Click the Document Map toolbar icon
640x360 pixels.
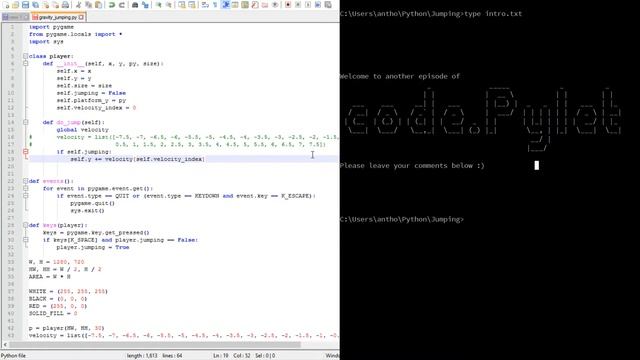click(245, 5)
